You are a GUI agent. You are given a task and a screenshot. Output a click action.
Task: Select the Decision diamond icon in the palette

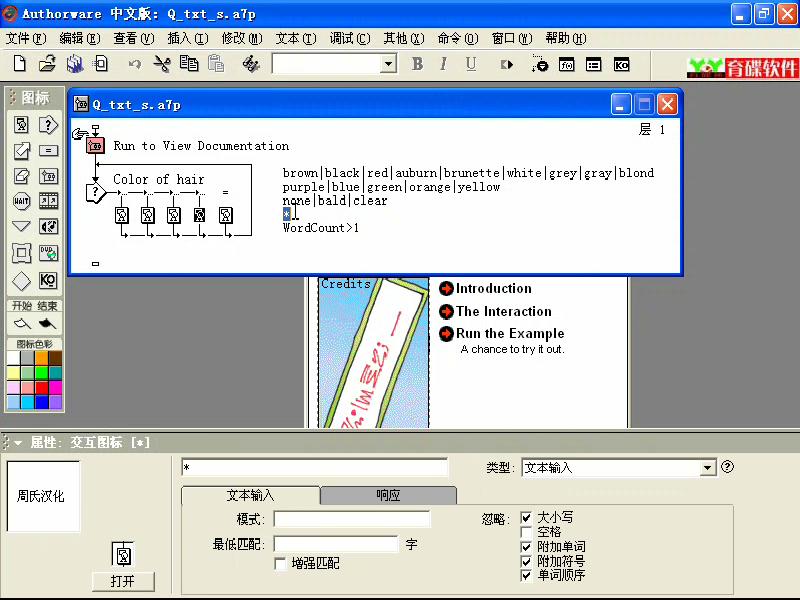pyautogui.click(x=21, y=281)
